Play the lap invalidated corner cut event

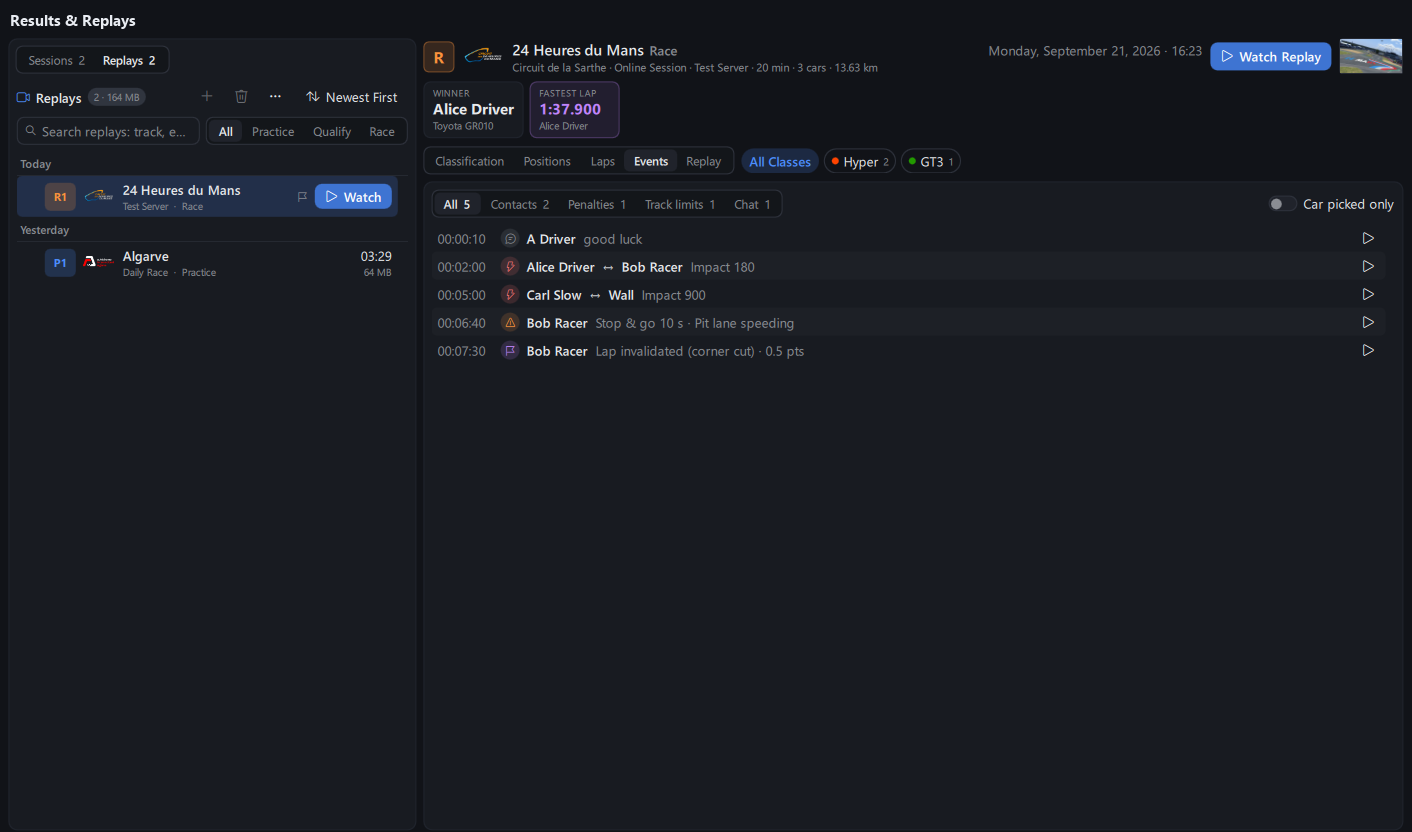click(x=1369, y=351)
